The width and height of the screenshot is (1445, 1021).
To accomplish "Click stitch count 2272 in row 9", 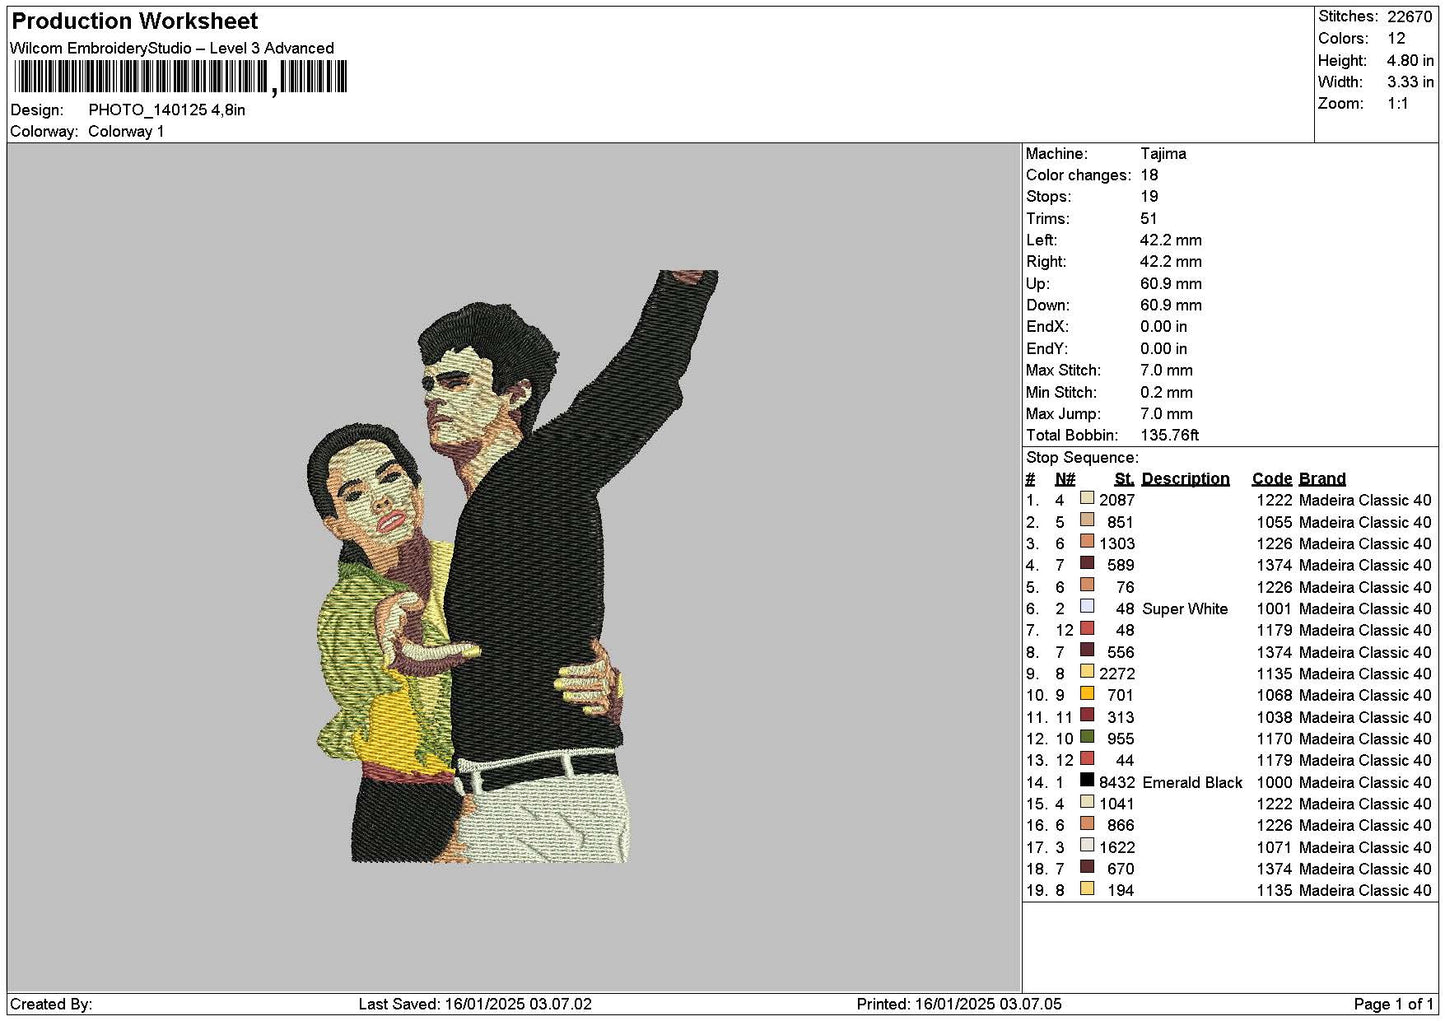I will (x=1117, y=674).
